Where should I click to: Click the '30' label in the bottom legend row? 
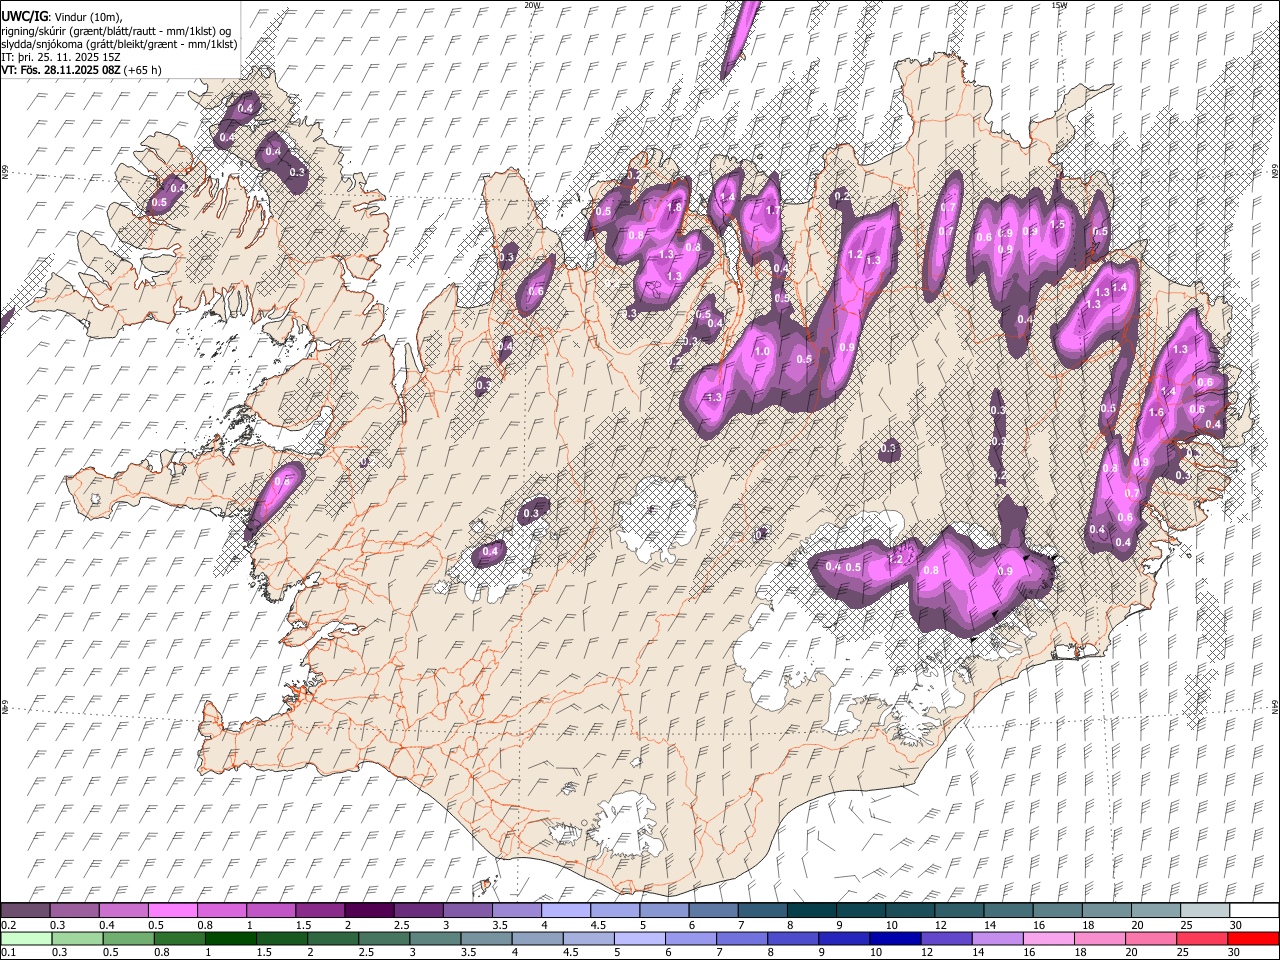(1235, 953)
